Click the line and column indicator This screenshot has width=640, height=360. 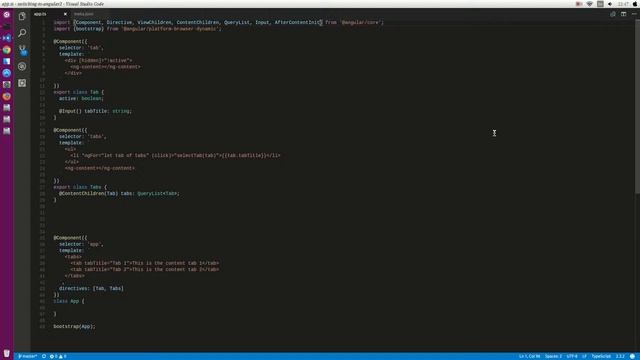point(529,356)
